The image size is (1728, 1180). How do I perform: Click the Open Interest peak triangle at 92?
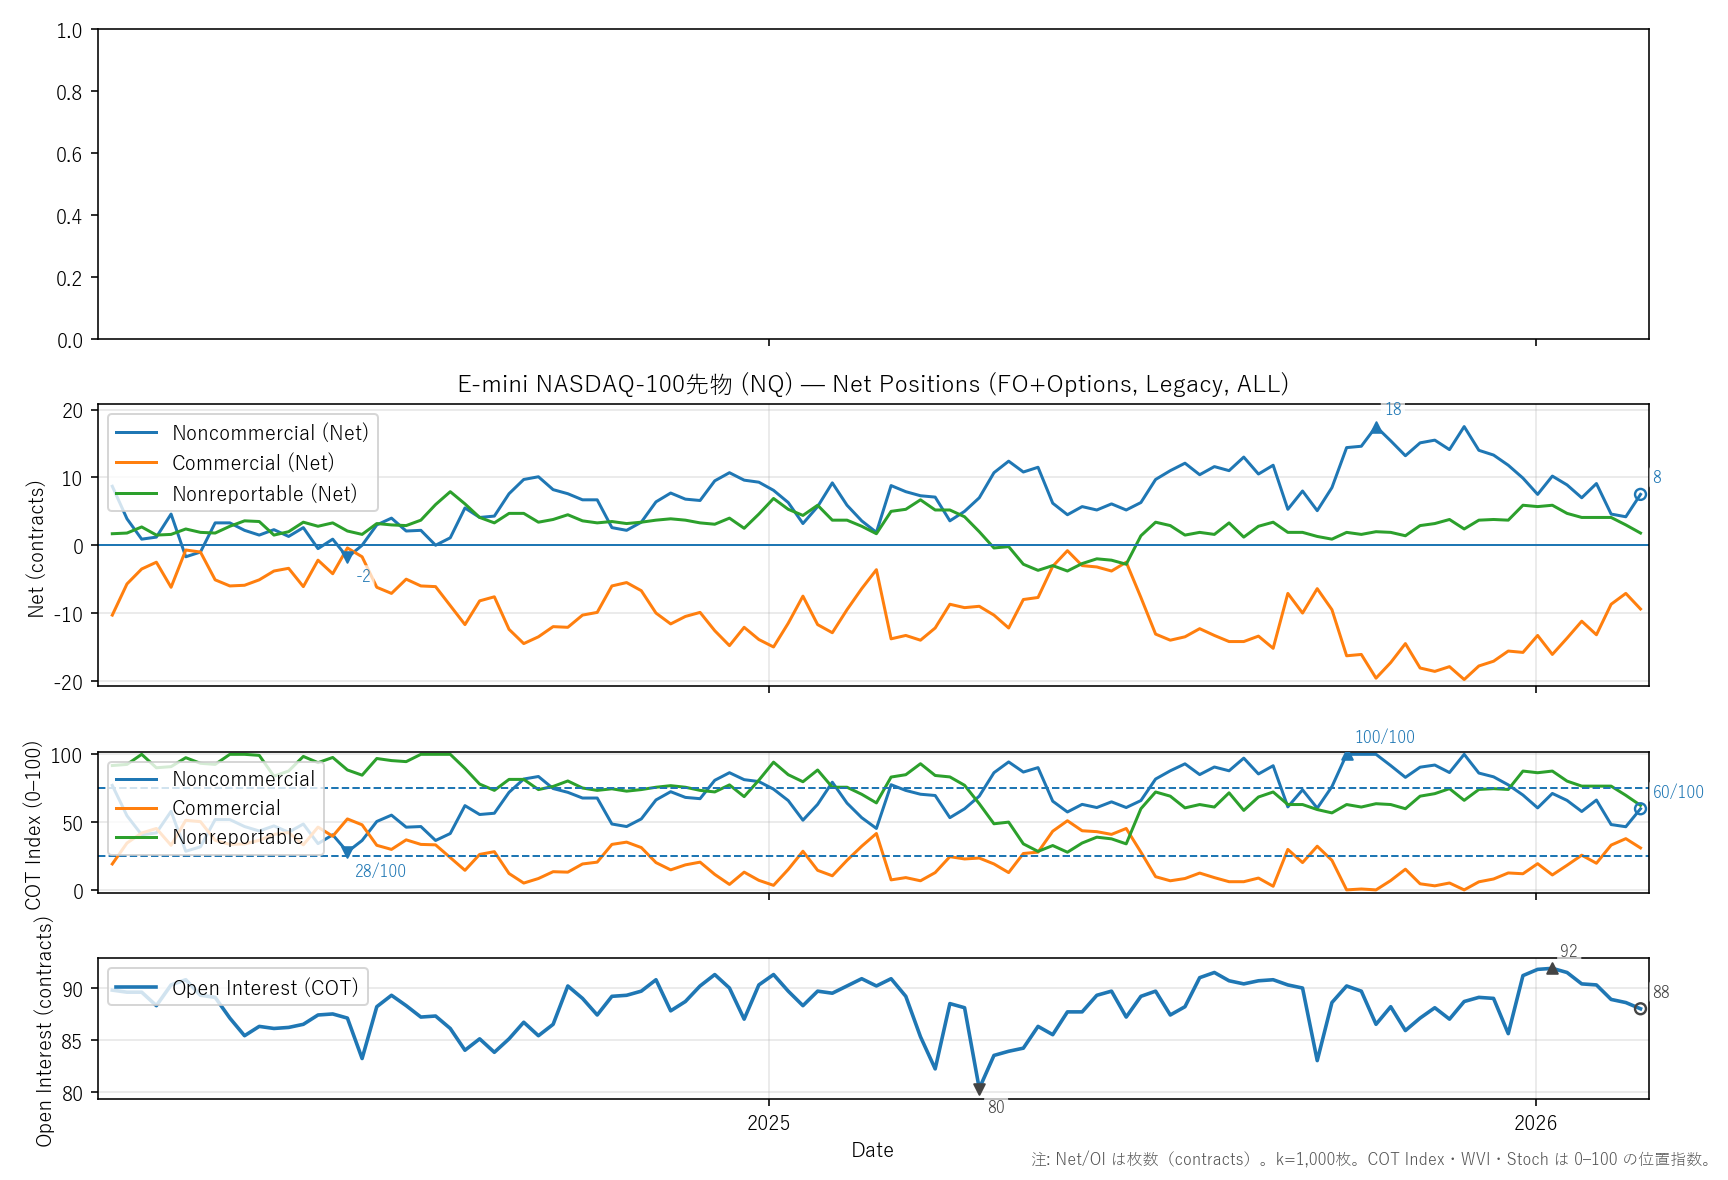click(x=1552, y=968)
